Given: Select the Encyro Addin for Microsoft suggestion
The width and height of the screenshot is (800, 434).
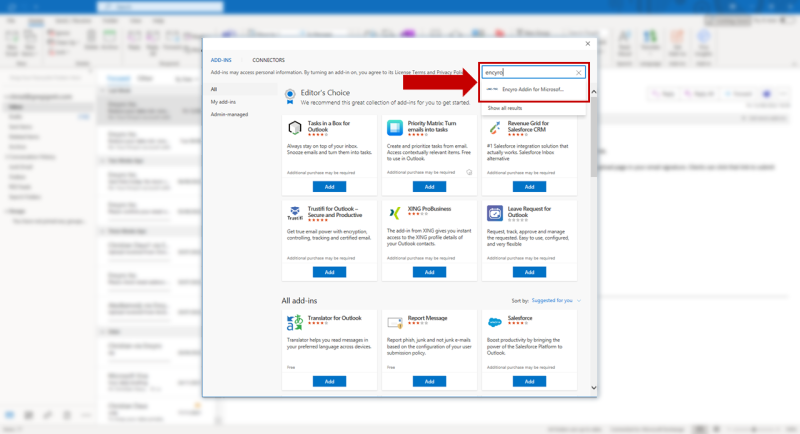Looking at the screenshot, I should pyautogui.click(x=533, y=89).
